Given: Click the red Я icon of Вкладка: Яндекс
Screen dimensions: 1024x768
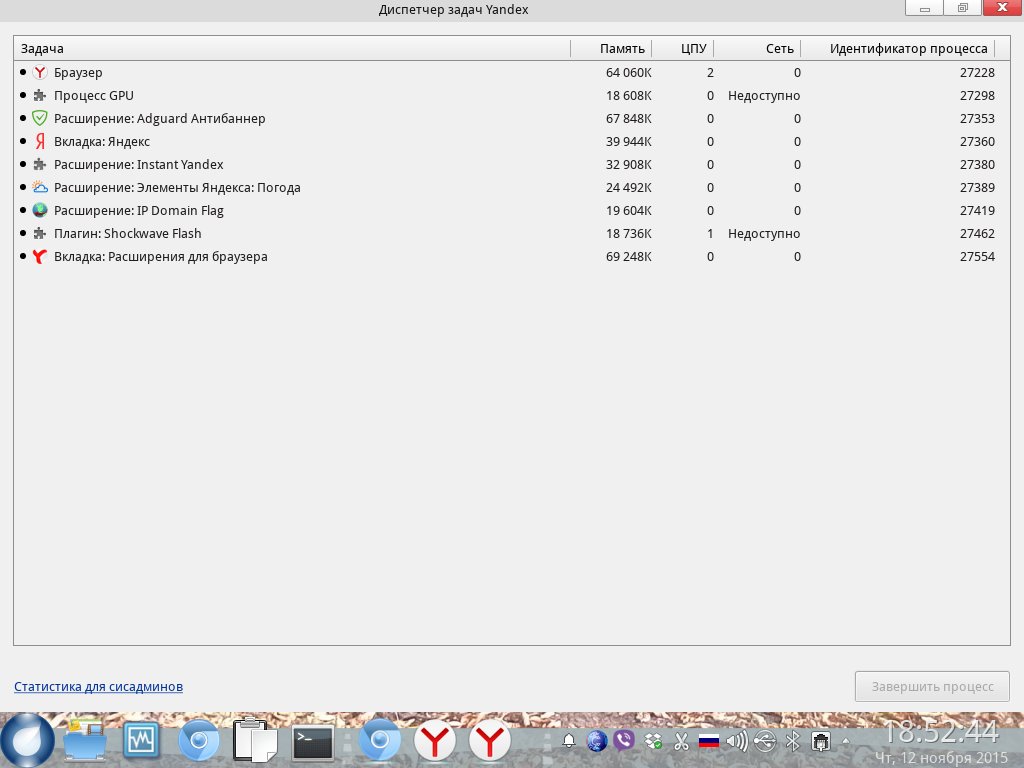Looking at the screenshot, I should [x=40, y=141].
